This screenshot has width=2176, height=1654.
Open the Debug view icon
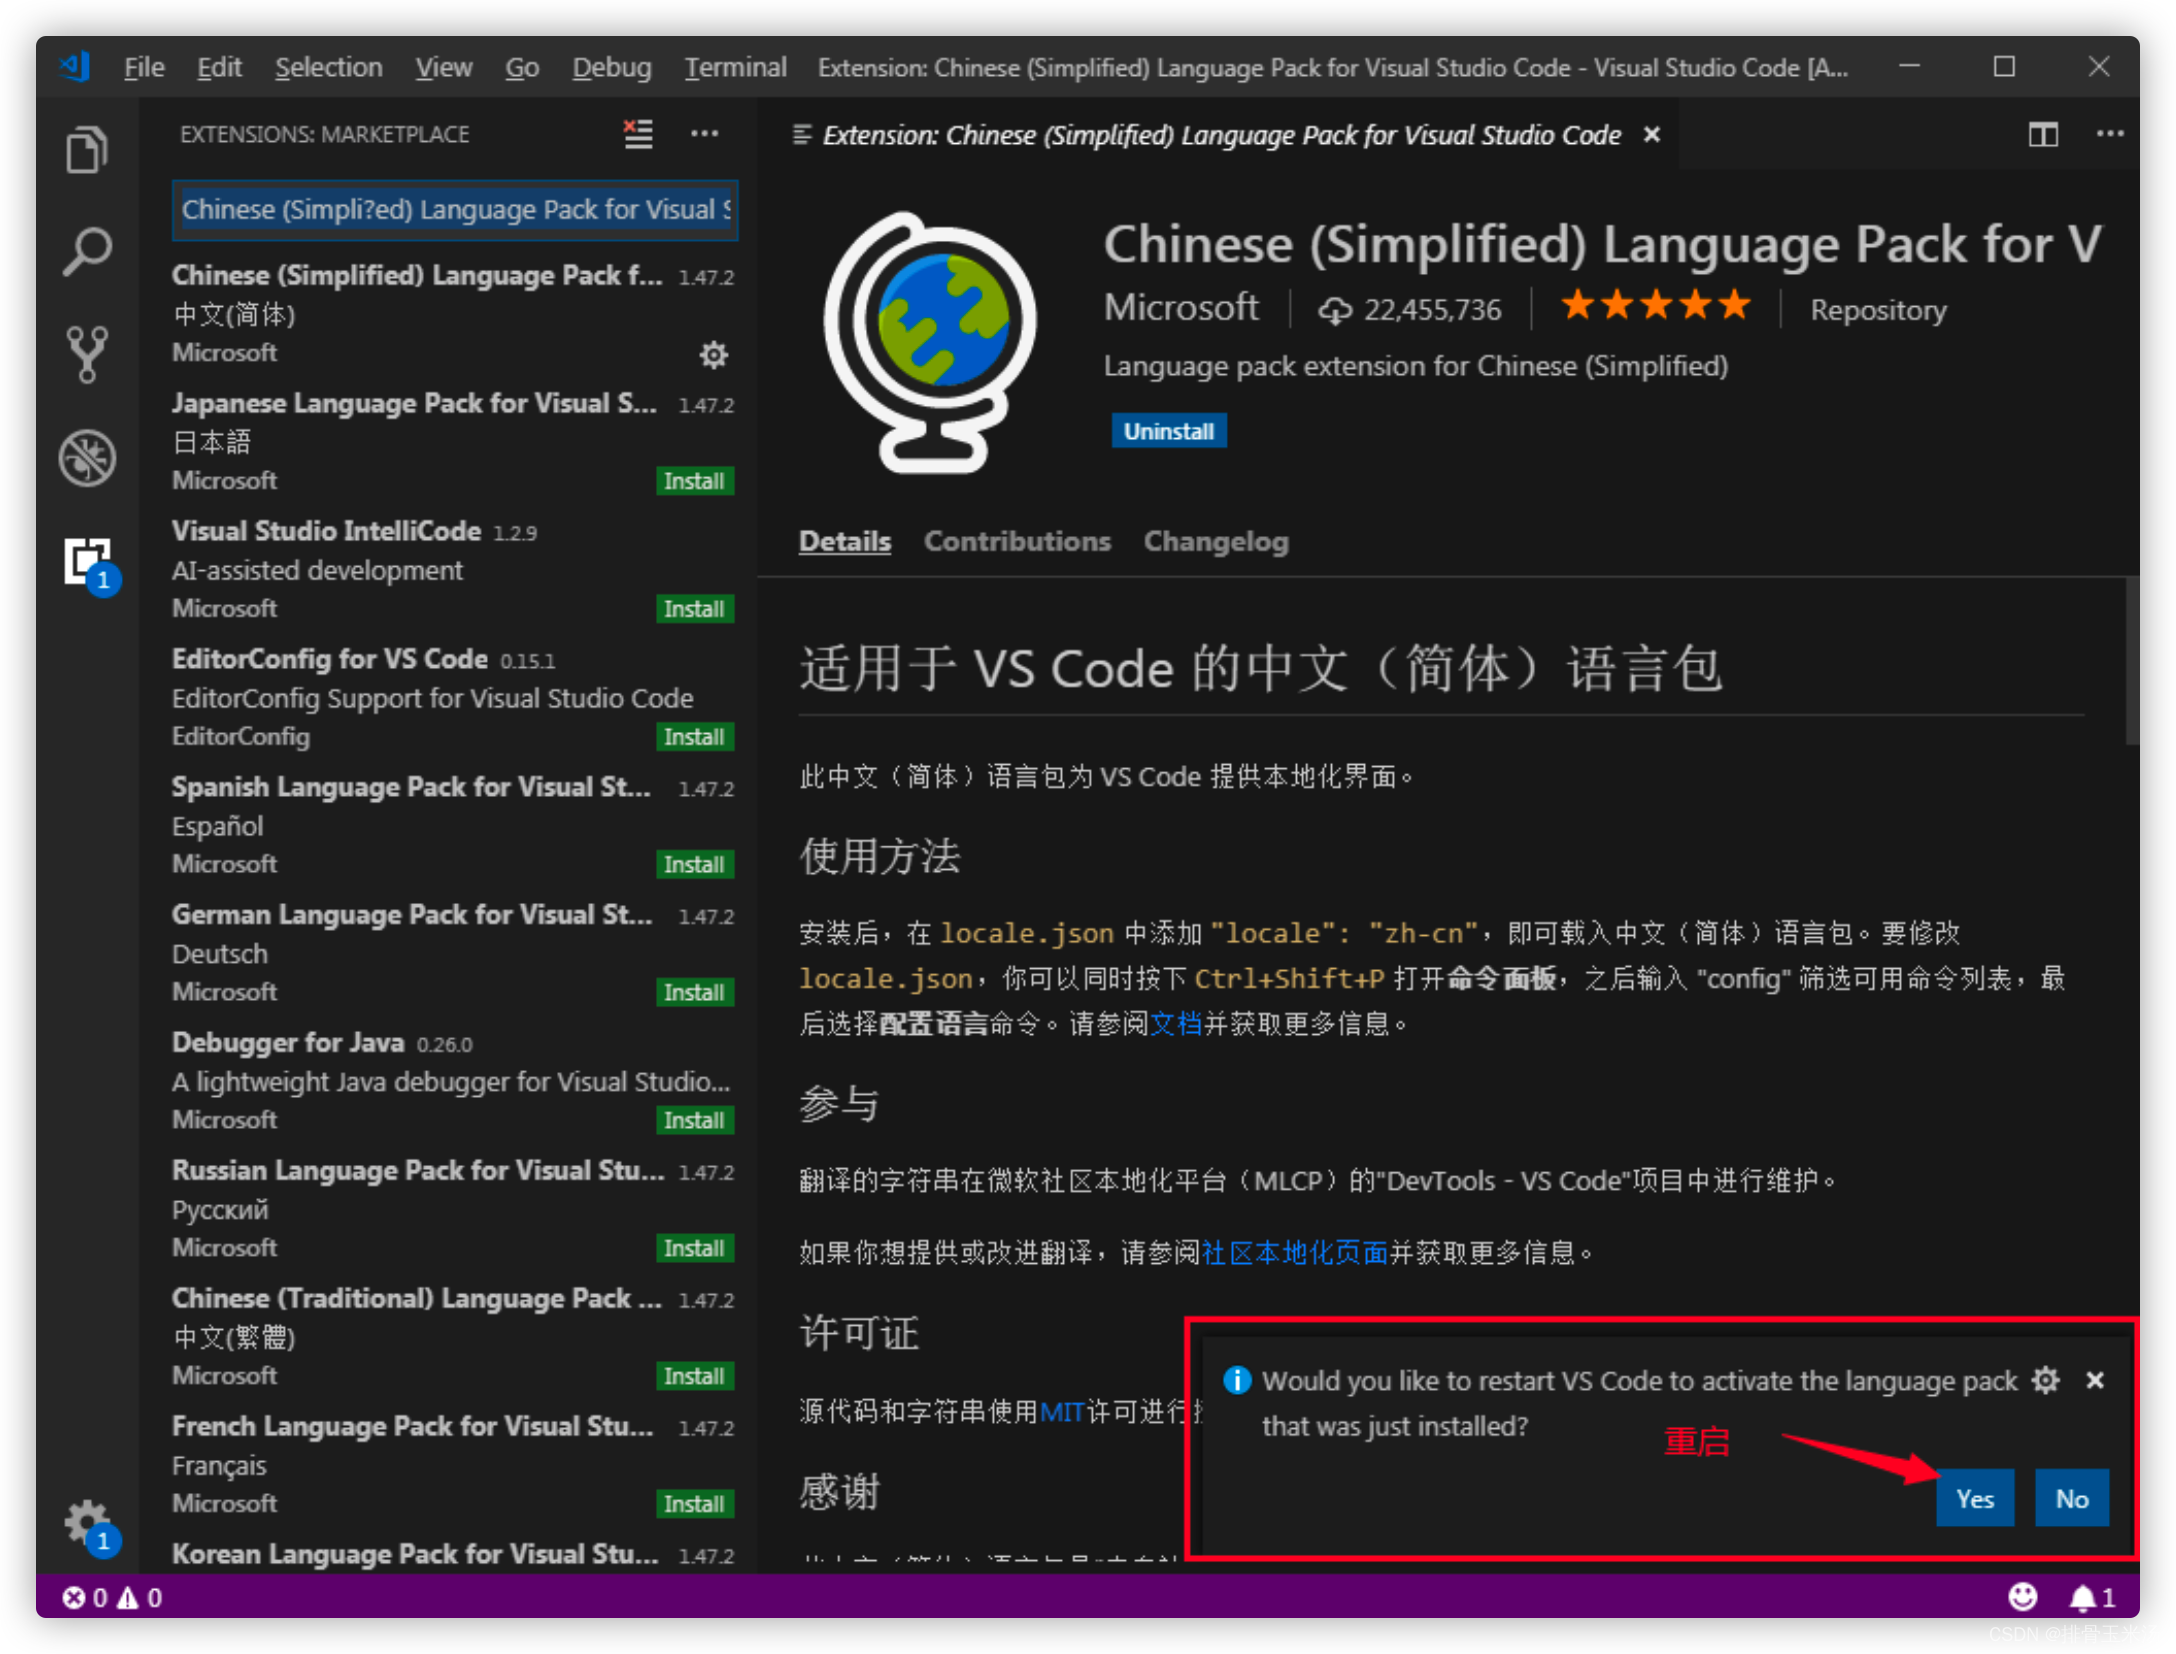click(87, 458)
